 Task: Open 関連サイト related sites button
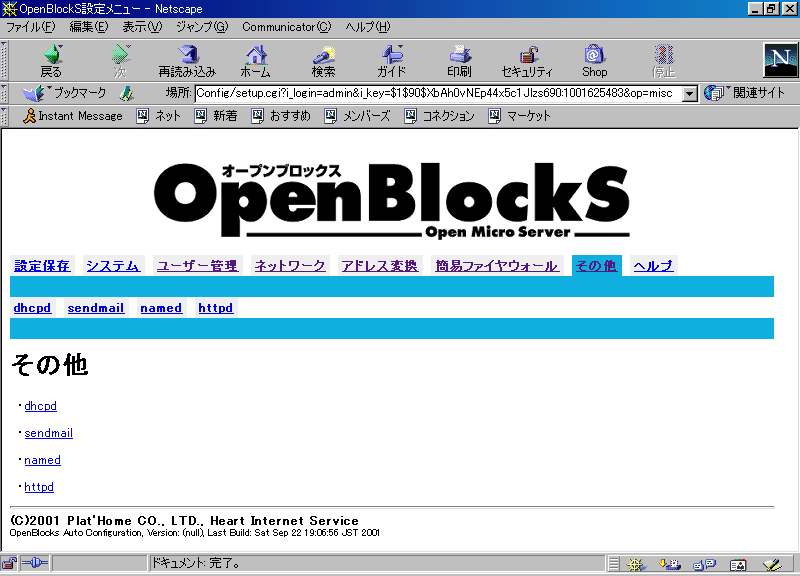point(744,93)
